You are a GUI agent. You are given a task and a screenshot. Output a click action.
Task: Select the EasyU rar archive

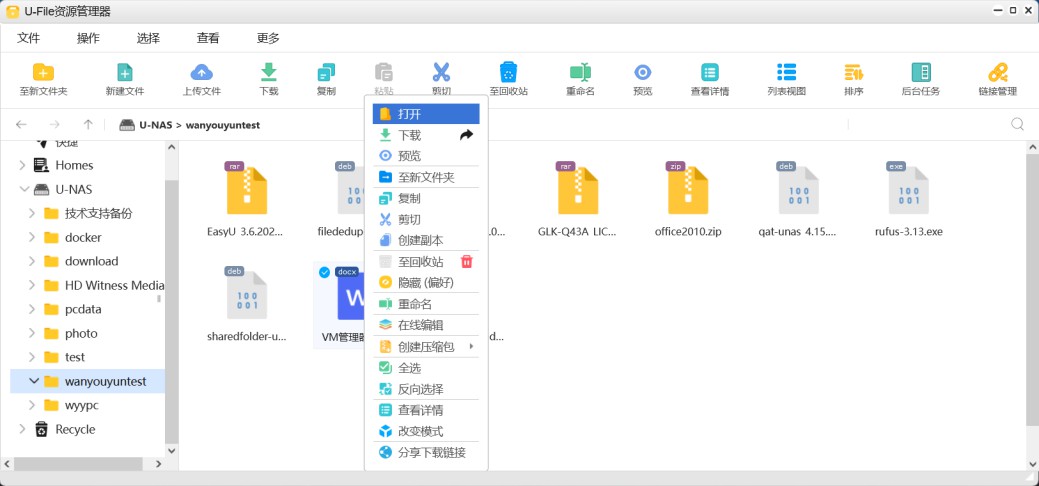[x=246, y=199]
